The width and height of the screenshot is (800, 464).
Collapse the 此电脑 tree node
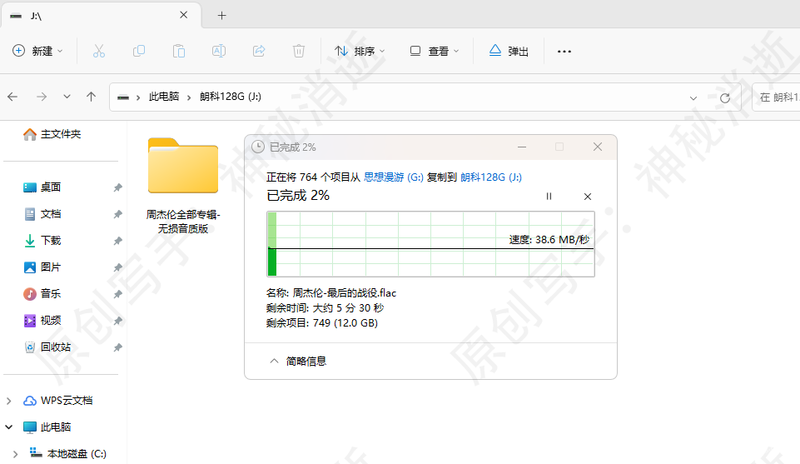[9, 427]
